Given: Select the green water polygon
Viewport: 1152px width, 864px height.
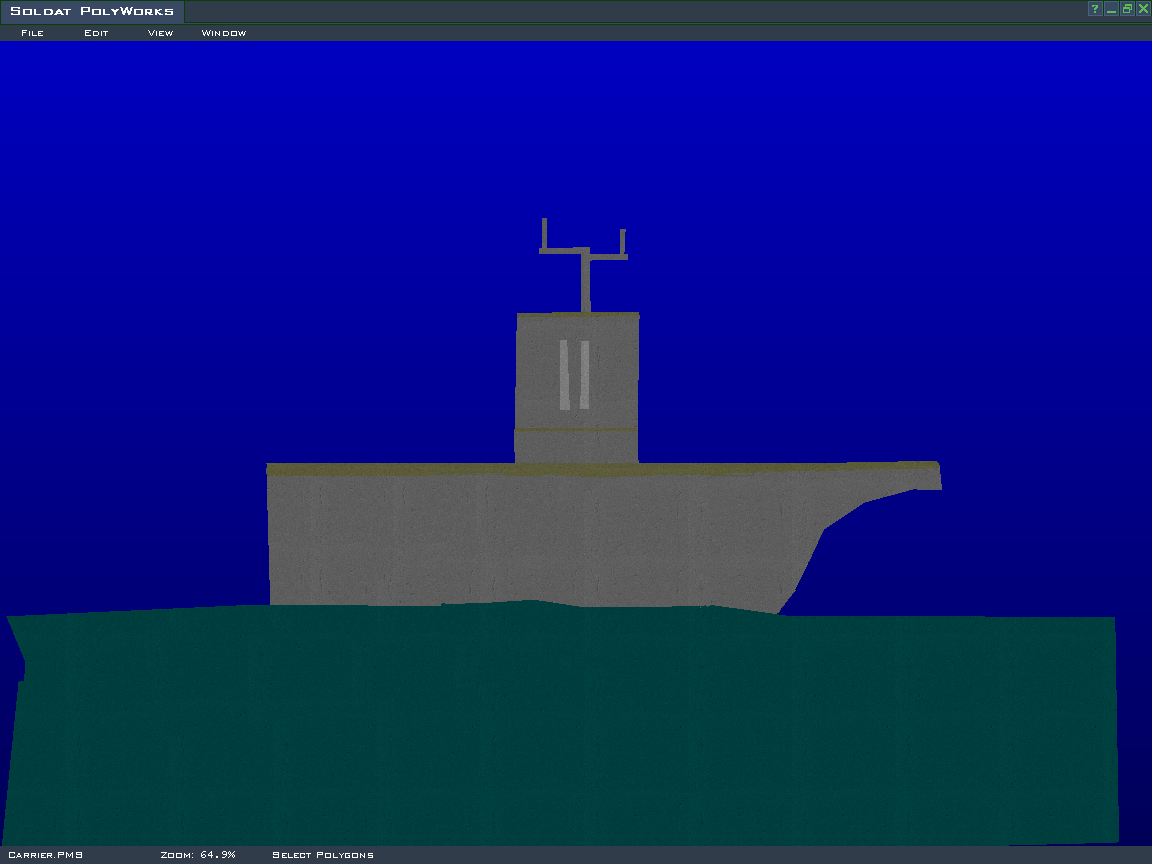Looking at the screenshot, I should tap(560, 730).
